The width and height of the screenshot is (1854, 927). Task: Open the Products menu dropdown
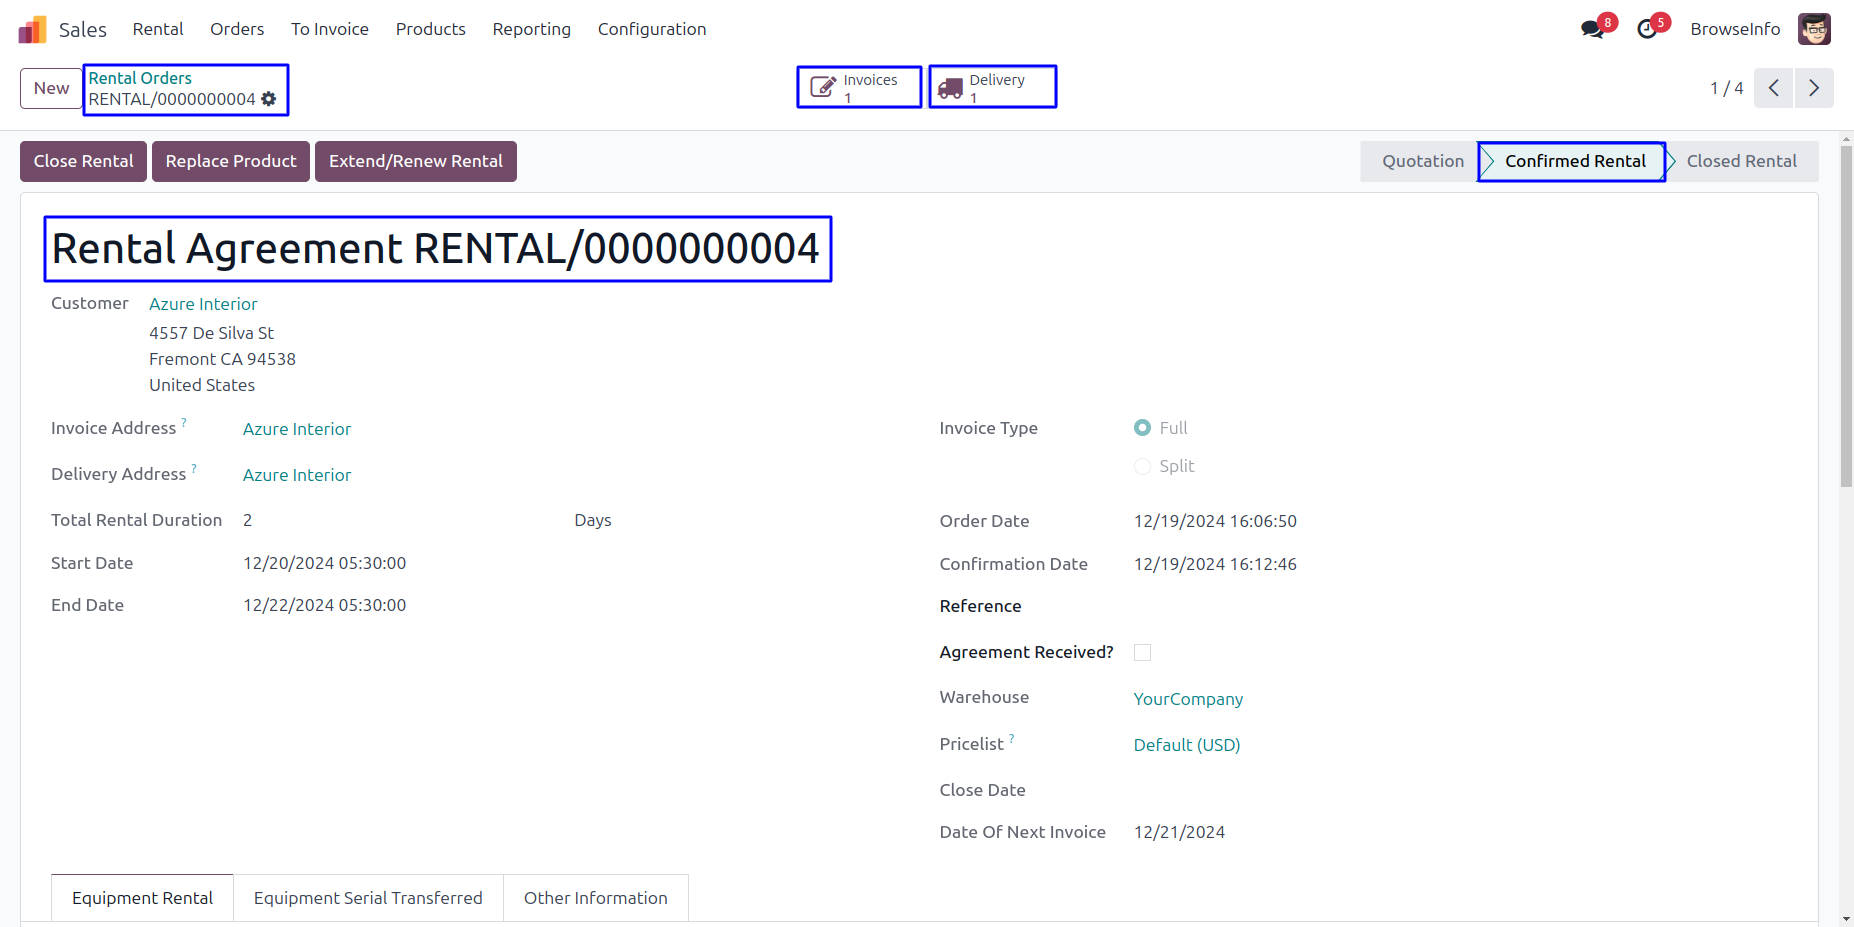point(430,30)
